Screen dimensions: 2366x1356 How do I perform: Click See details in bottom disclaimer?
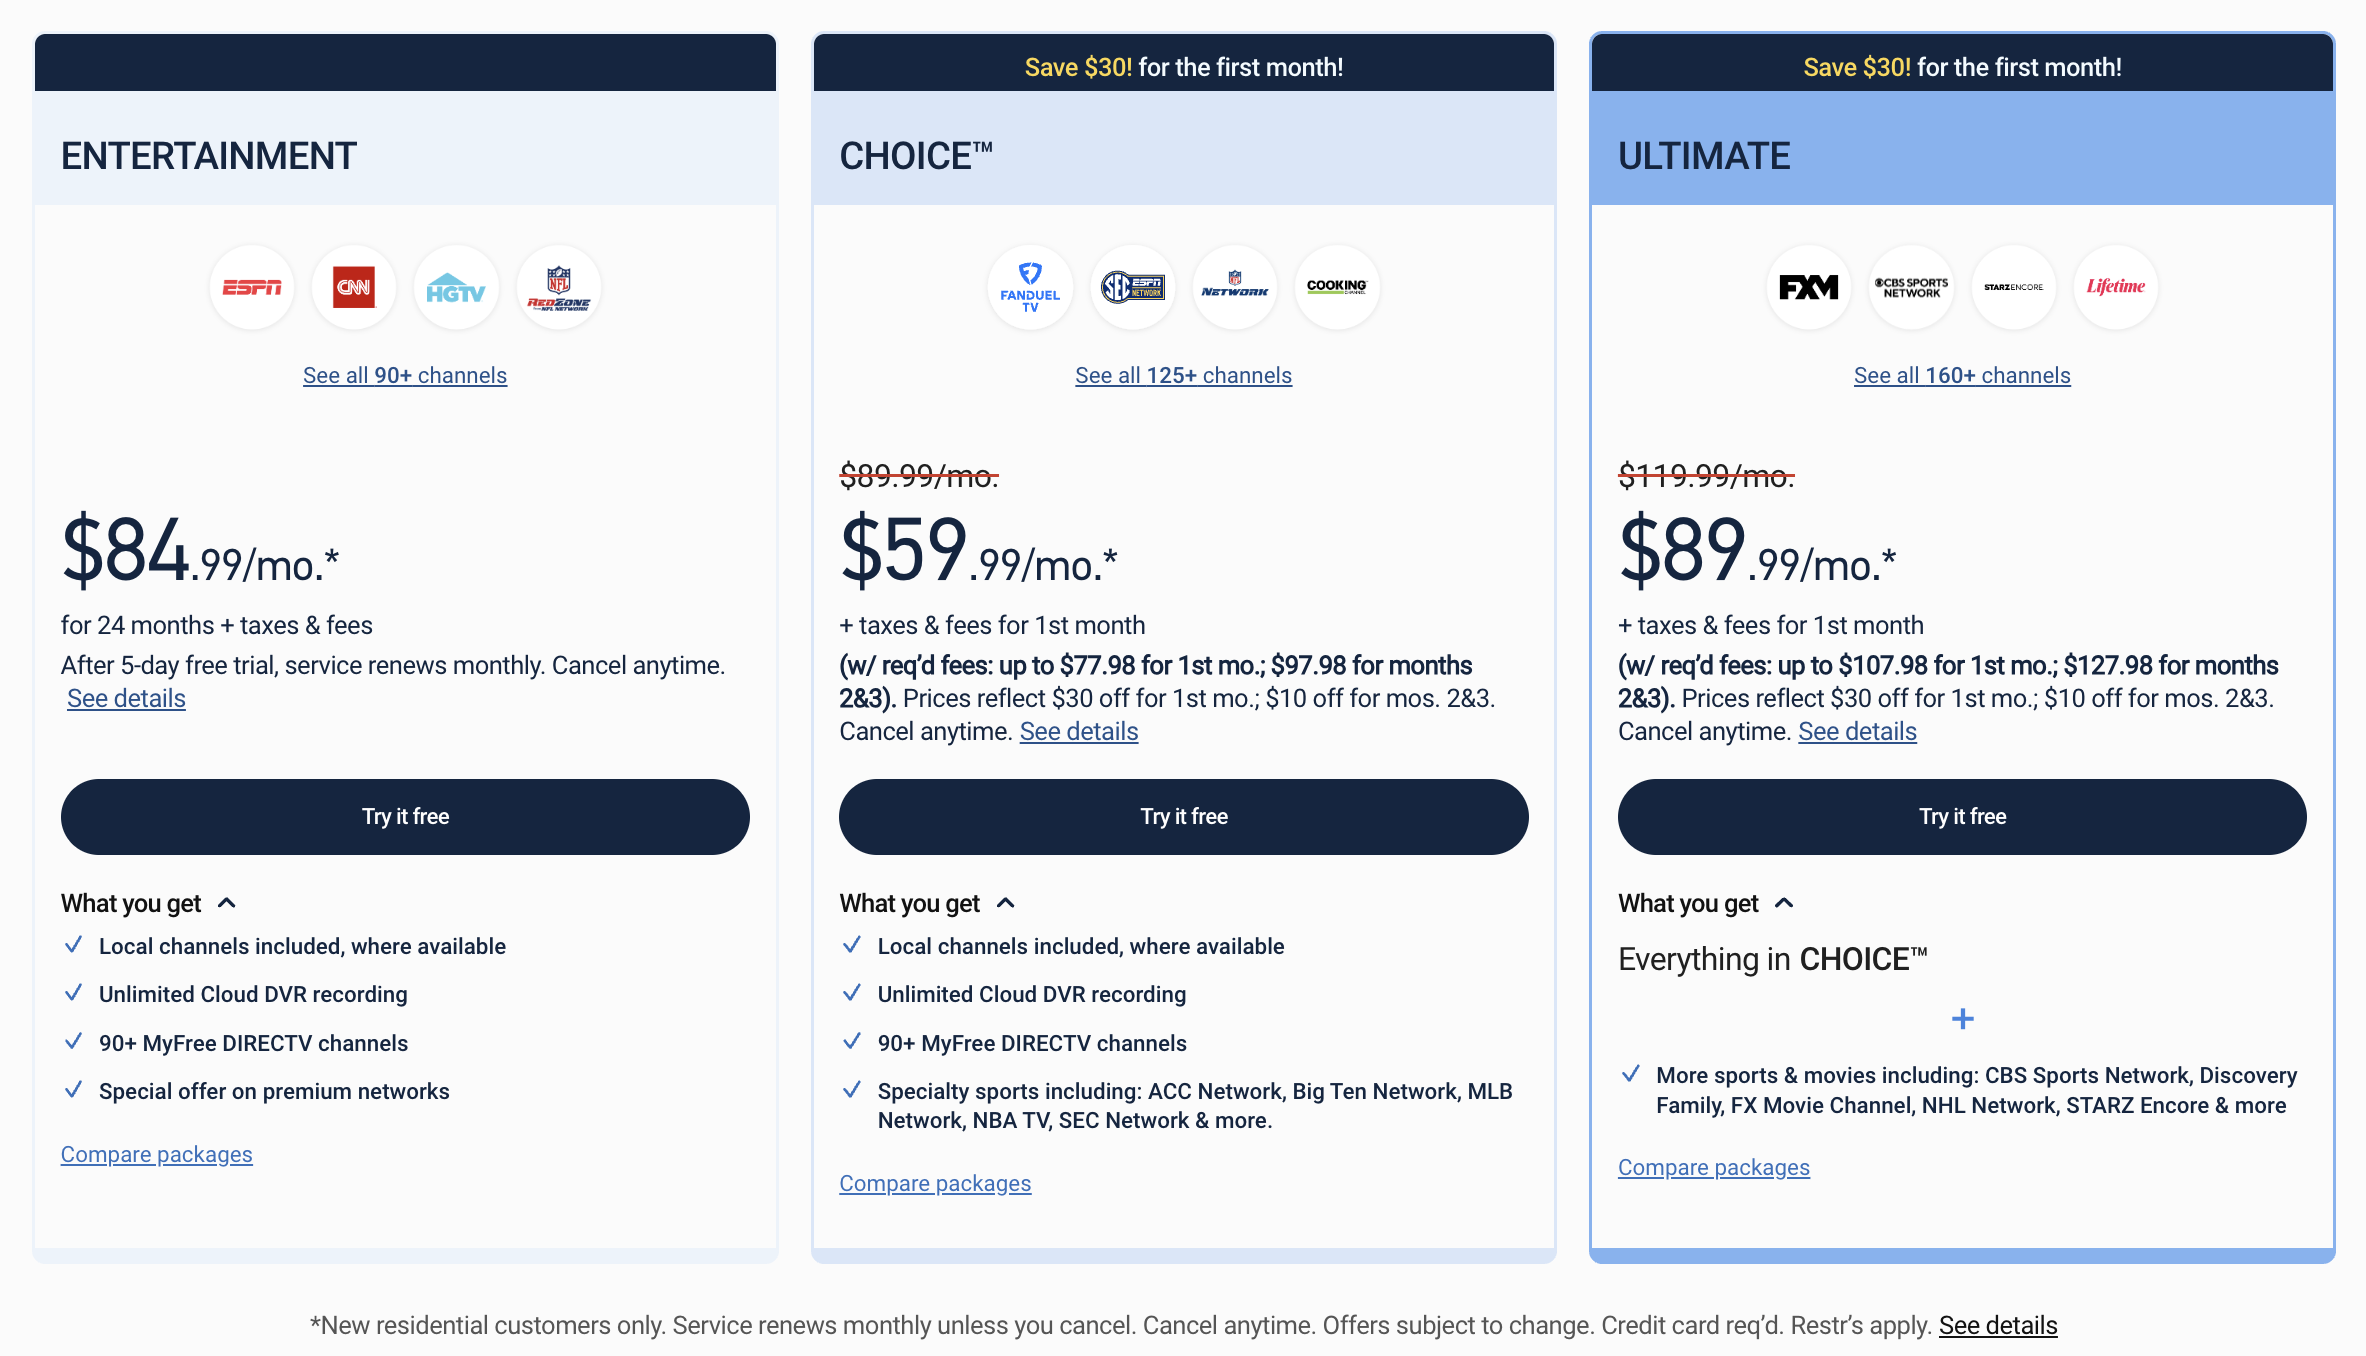[x=1997, y=1324]
